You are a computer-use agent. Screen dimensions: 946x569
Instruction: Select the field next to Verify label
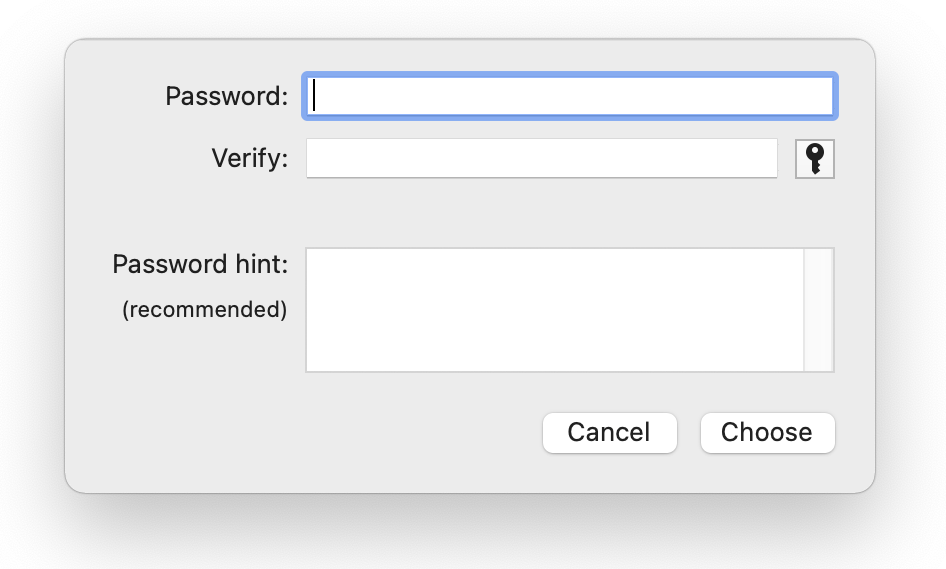(x=541, y=158)
